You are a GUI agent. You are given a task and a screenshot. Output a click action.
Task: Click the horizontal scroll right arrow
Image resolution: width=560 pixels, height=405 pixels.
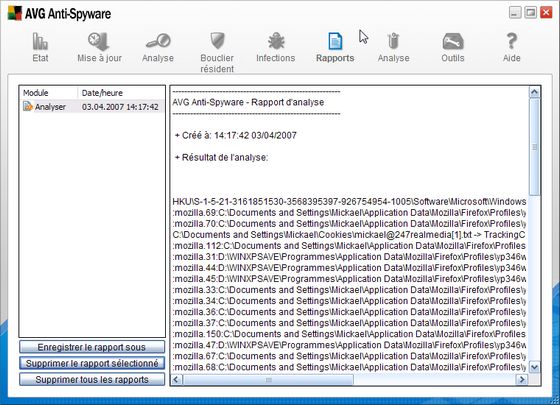522,379
